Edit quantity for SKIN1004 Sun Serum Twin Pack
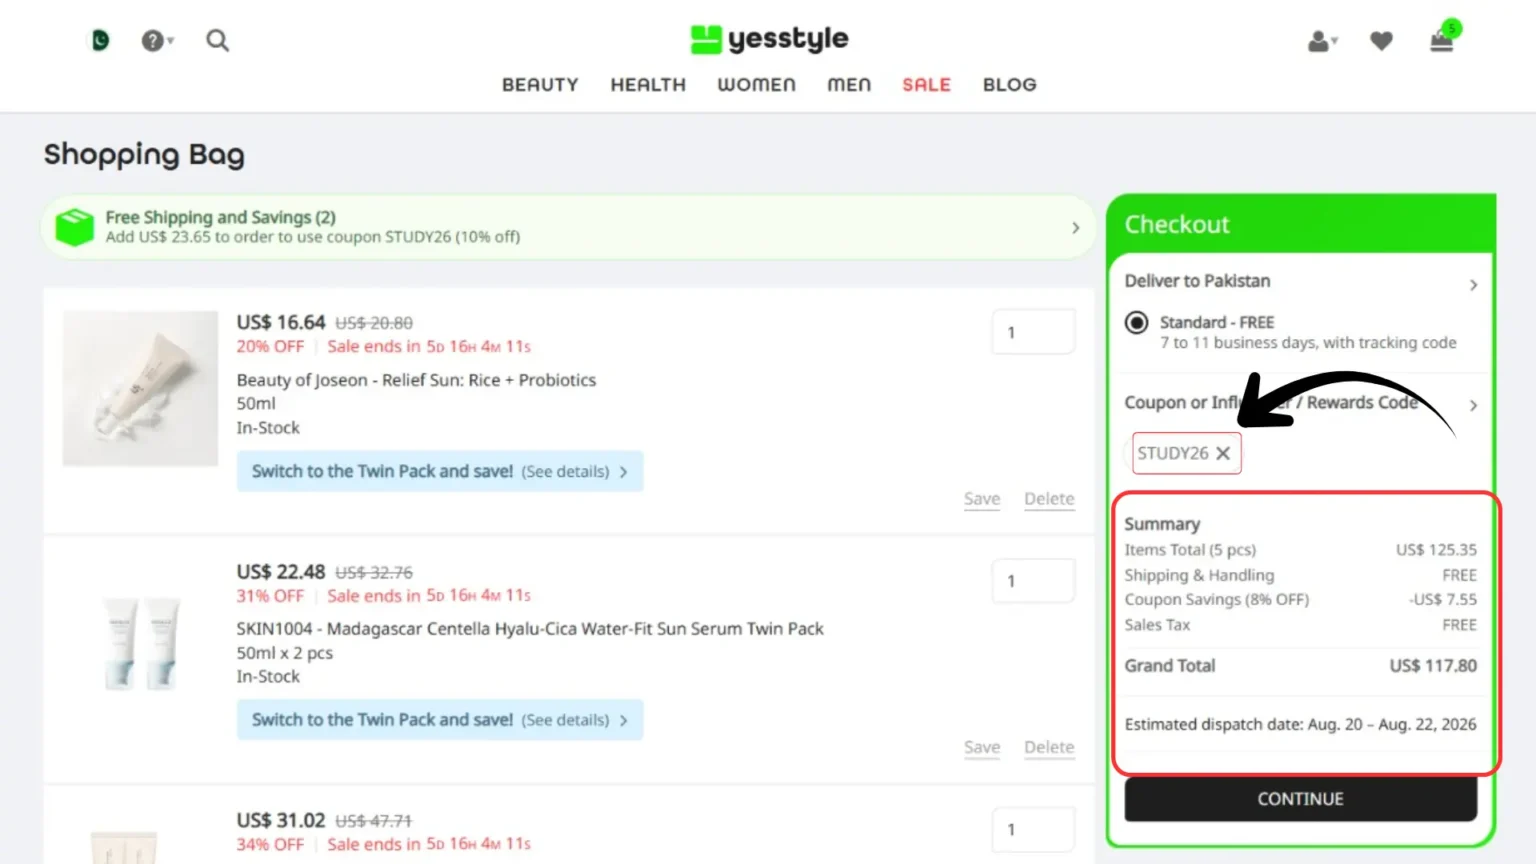This screenshot has width=1536, height=864. 1033,581
